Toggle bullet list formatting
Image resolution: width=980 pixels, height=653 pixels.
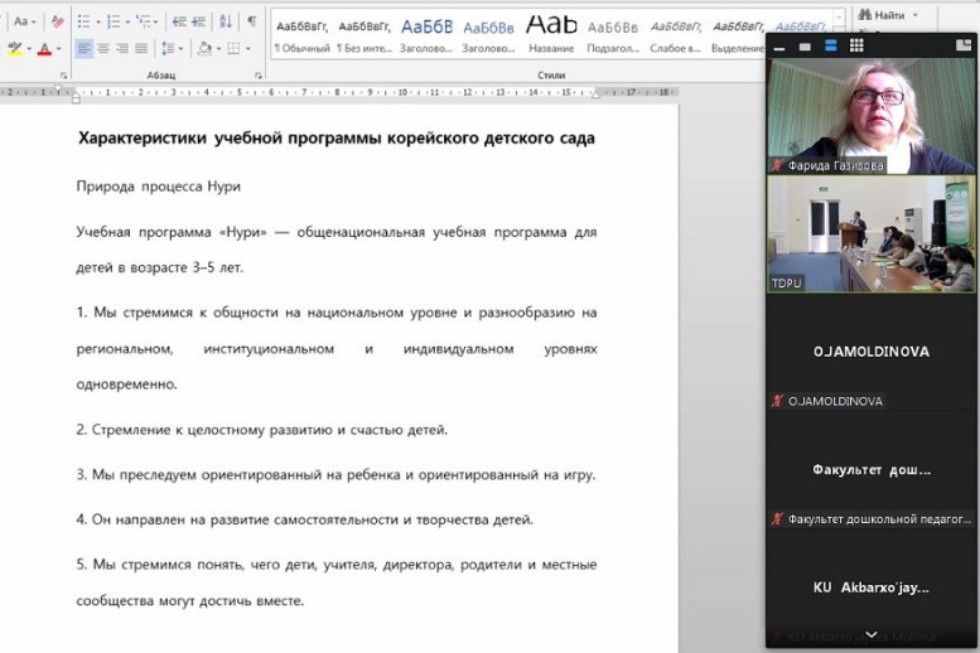point(86,21)
